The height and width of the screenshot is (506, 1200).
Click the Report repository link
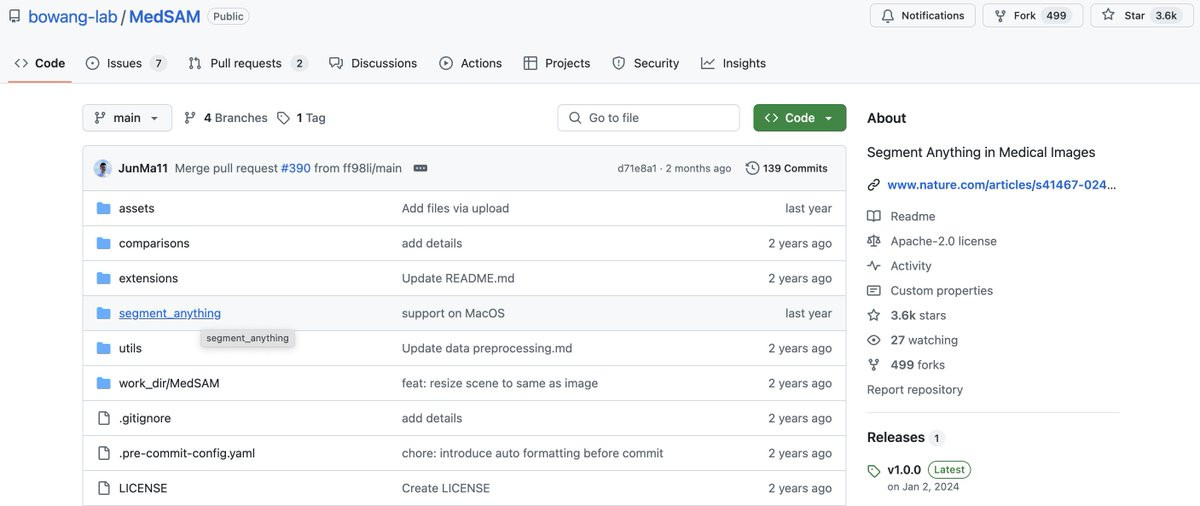[915, 390]
